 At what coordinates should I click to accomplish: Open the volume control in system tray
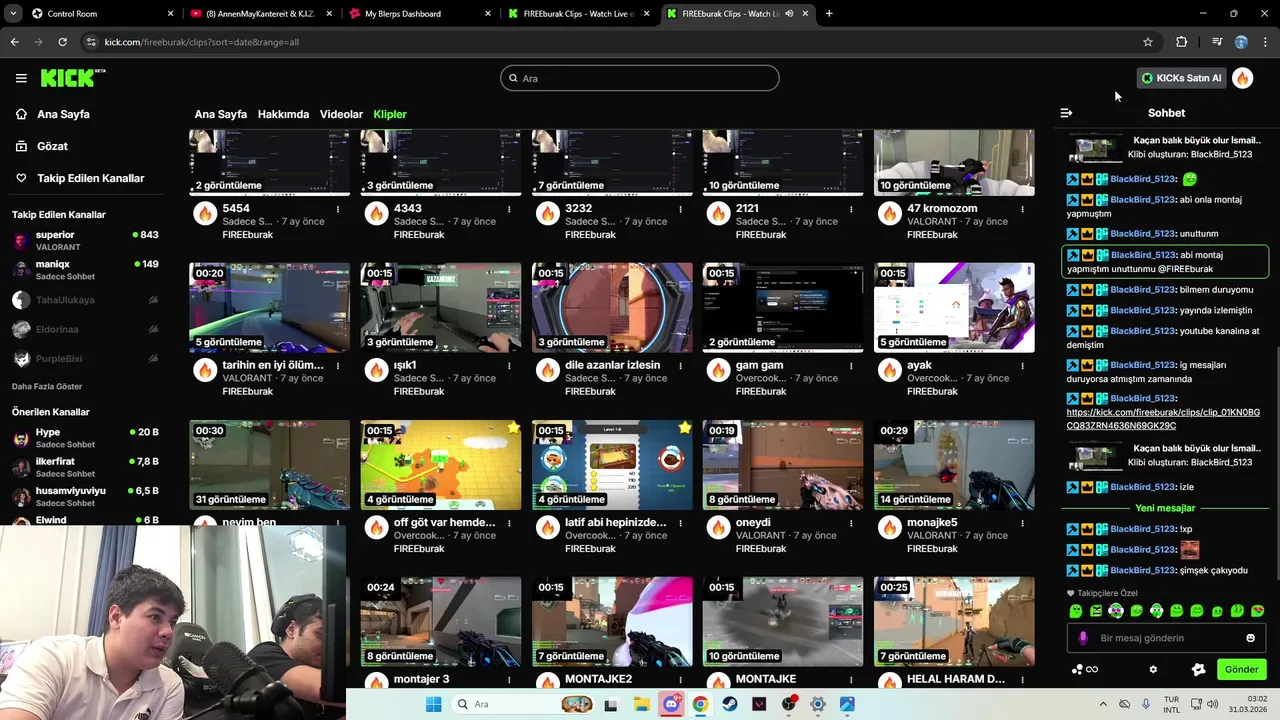1212,704
